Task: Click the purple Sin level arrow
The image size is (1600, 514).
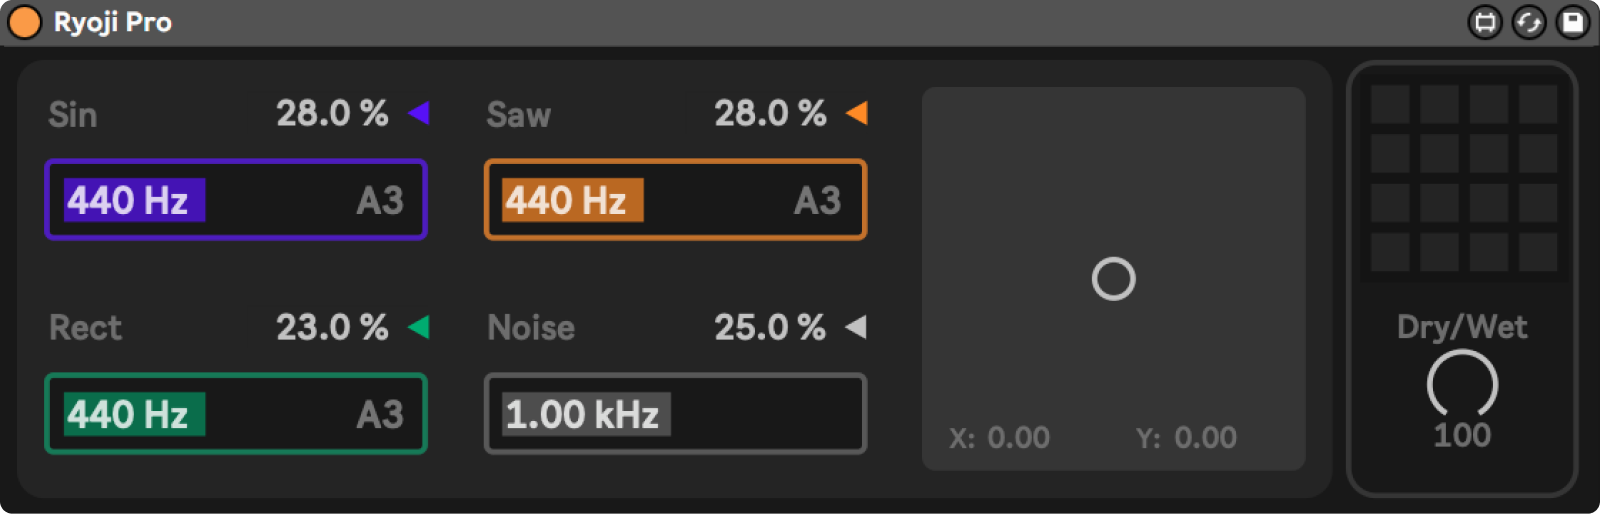Action: click(x=419, y=113)
